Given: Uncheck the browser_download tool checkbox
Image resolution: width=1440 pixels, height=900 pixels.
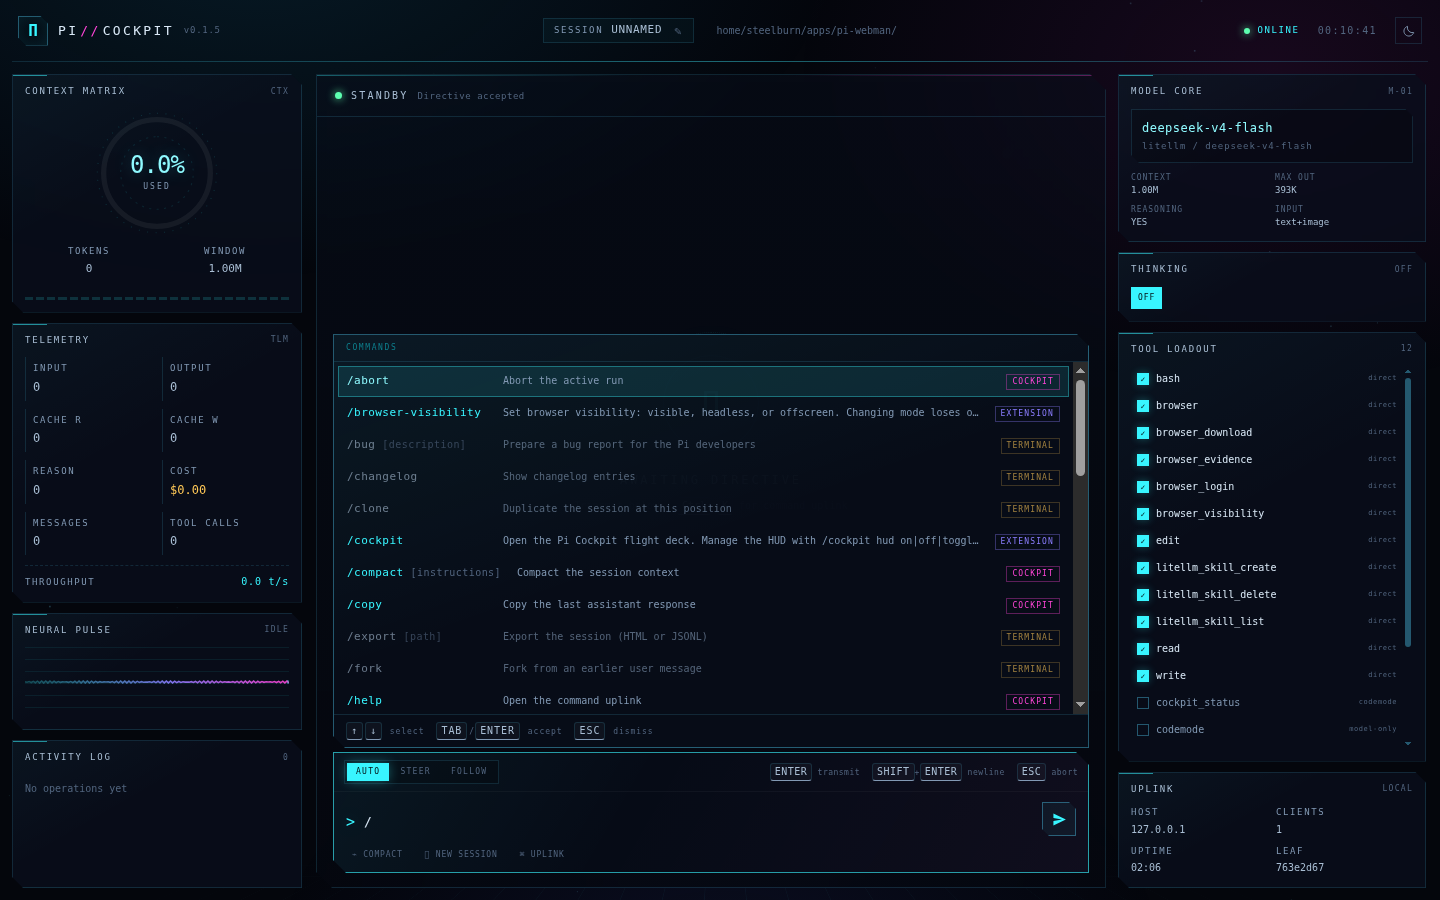Looking at the screenshot, I should point(1143,433).
